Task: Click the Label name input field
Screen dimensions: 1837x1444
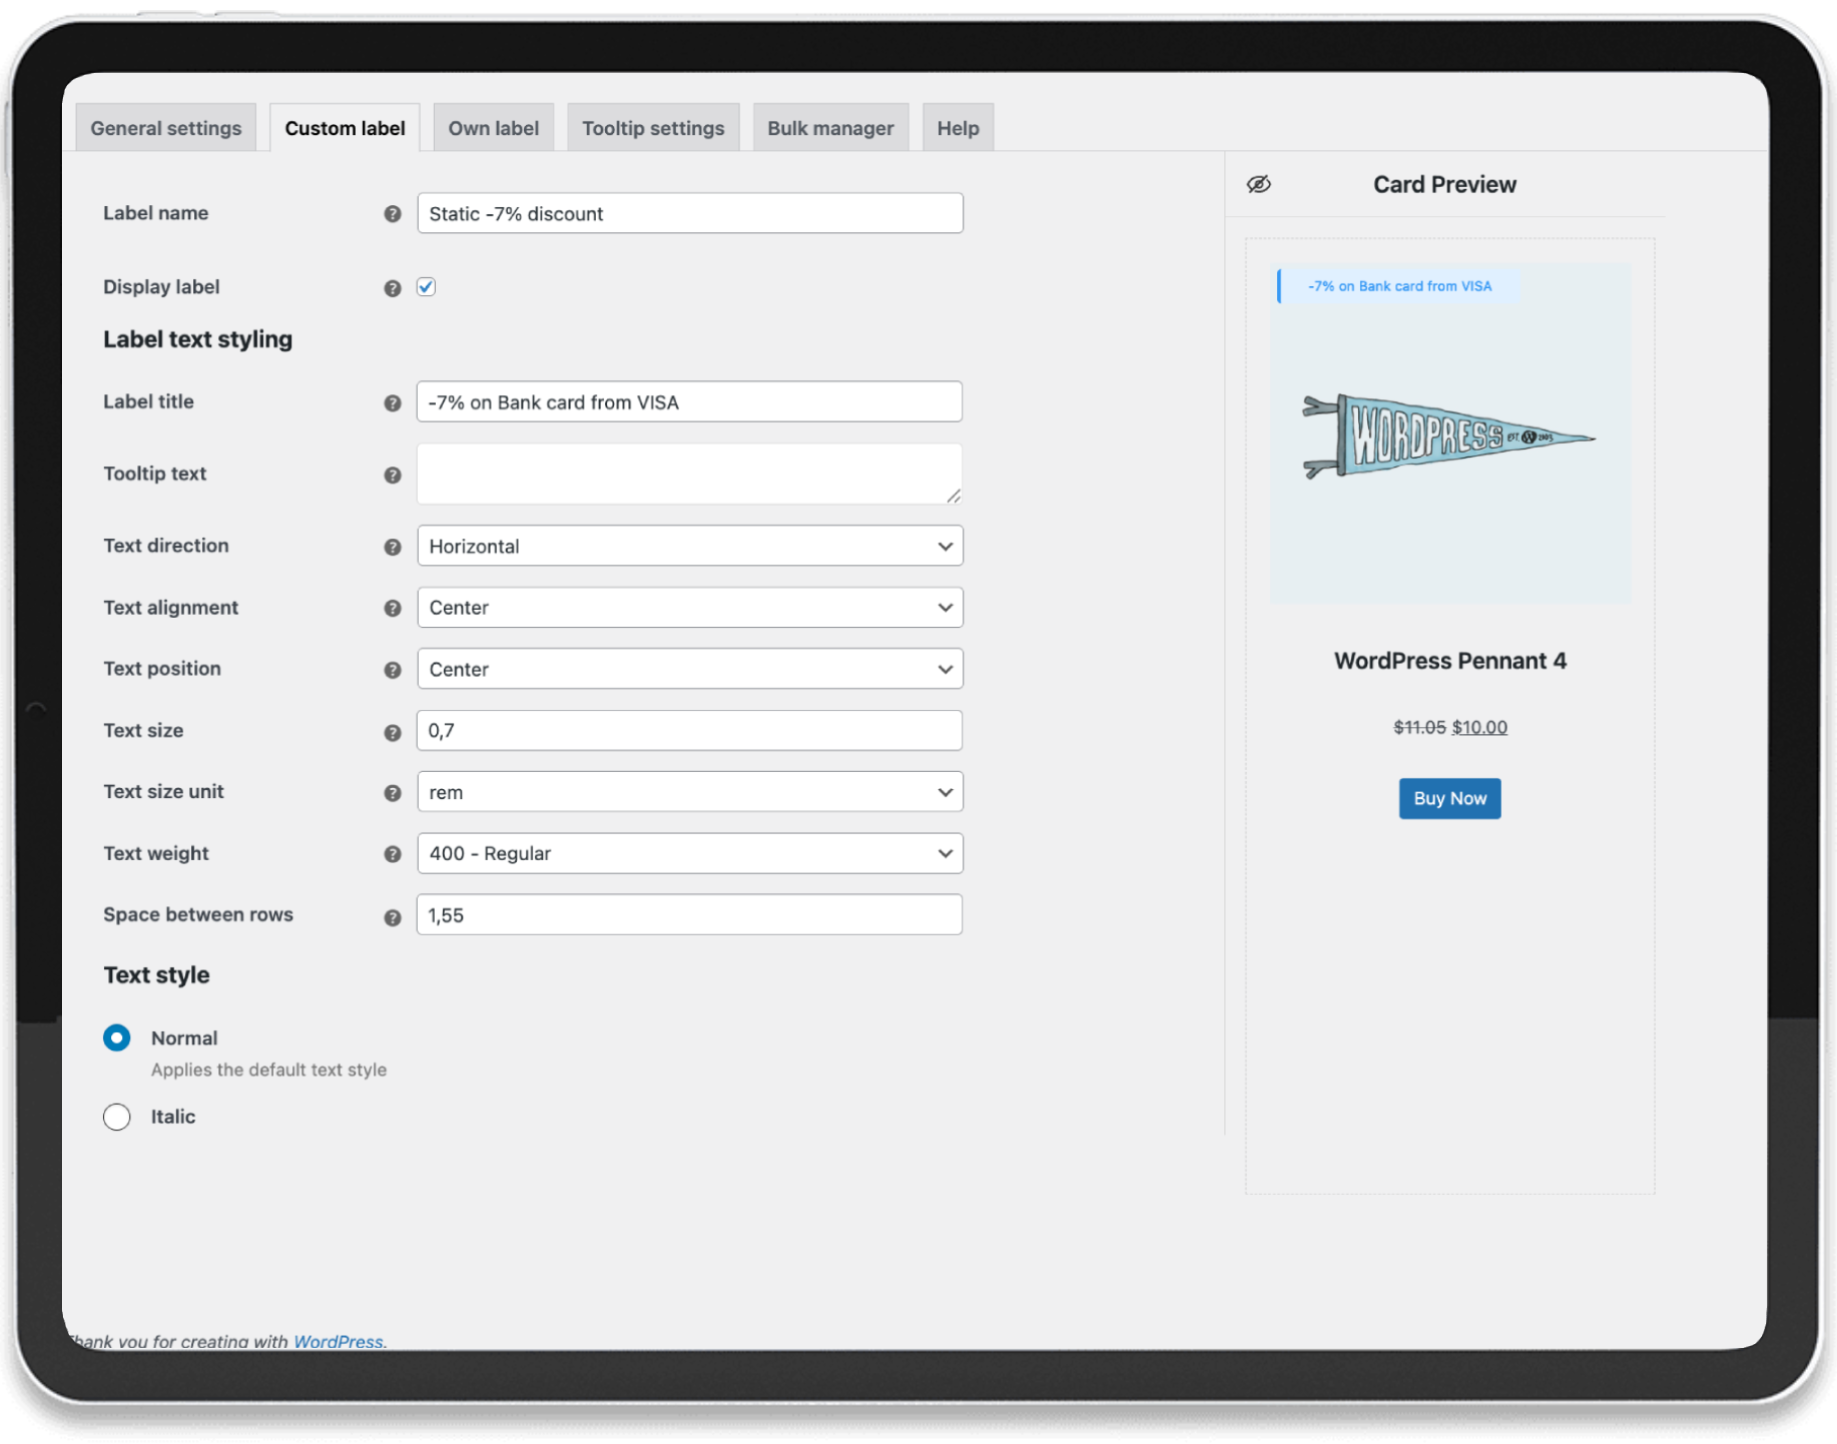Action: pyautogui.click(x=690, y=213)
